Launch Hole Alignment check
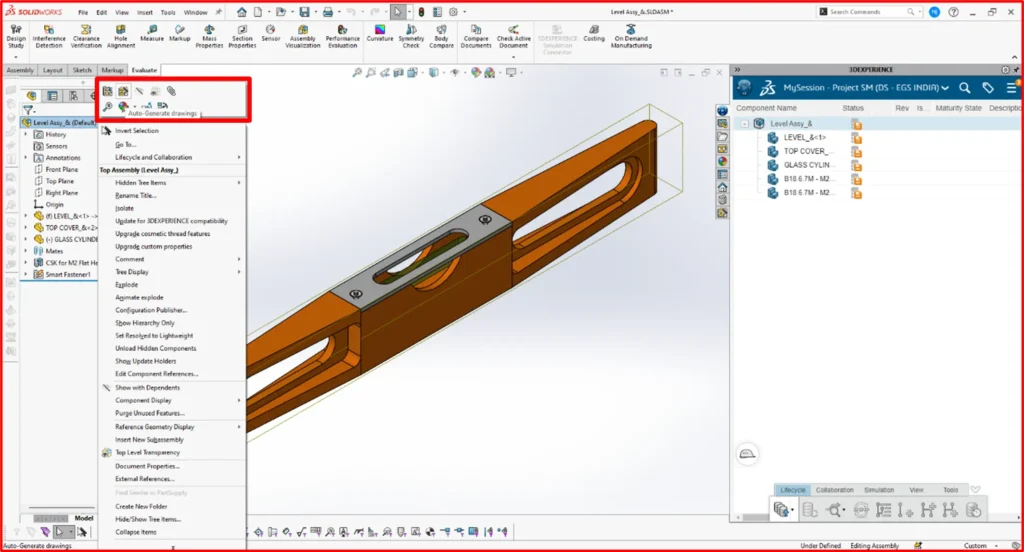This screenshot has height=552, width=1024. [121, 37]
